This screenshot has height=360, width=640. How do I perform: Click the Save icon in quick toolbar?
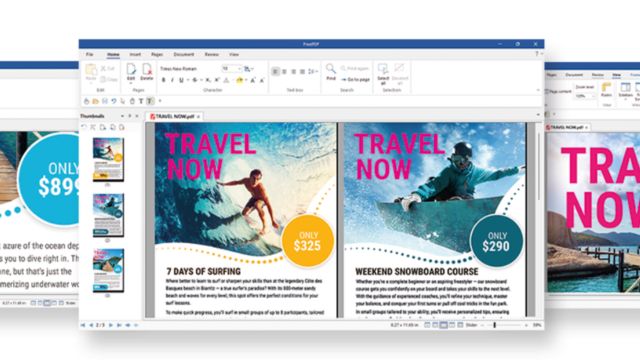pyautogui.click(x=104, y=101)
